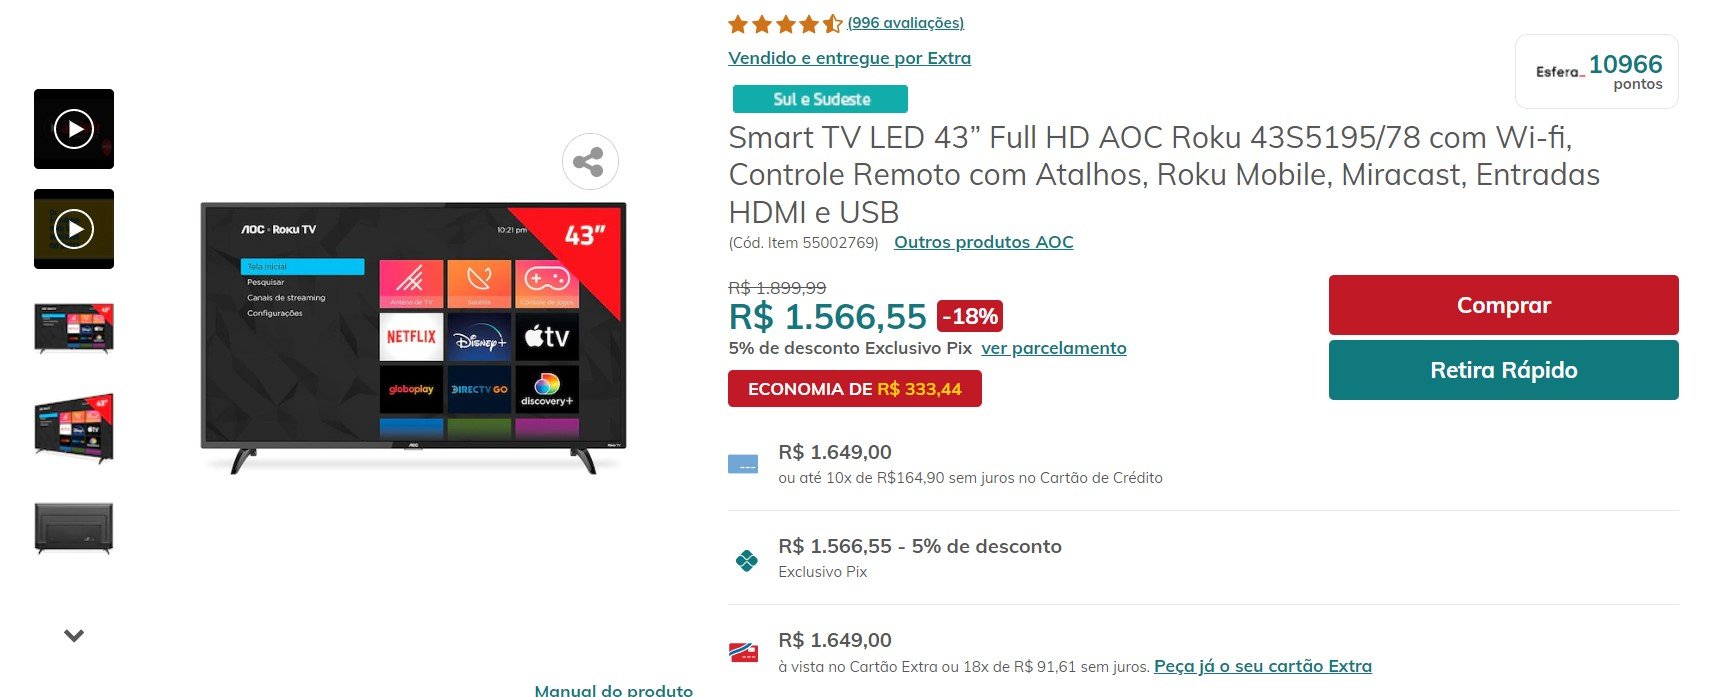This screenshot has height=697, width=1715.
Task: Select the third TV front-view thumbnail
Action: pos(74,329)
